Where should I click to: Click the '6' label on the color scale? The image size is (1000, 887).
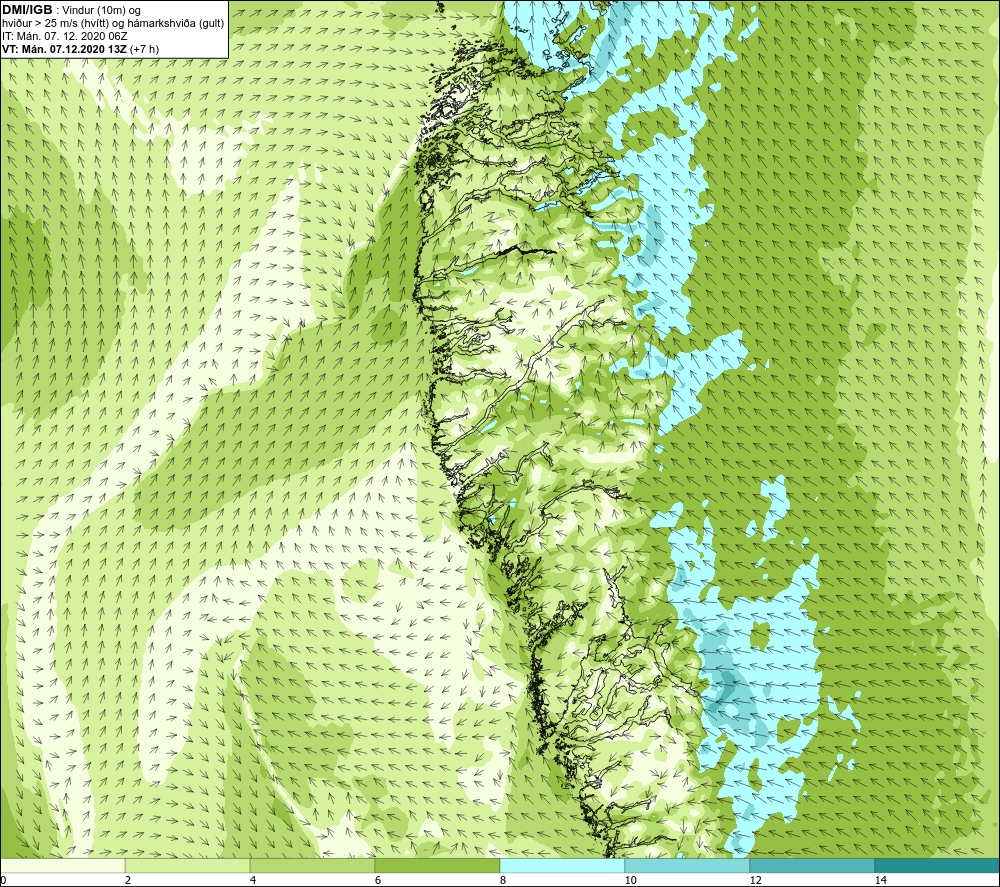tap(378, 880)
